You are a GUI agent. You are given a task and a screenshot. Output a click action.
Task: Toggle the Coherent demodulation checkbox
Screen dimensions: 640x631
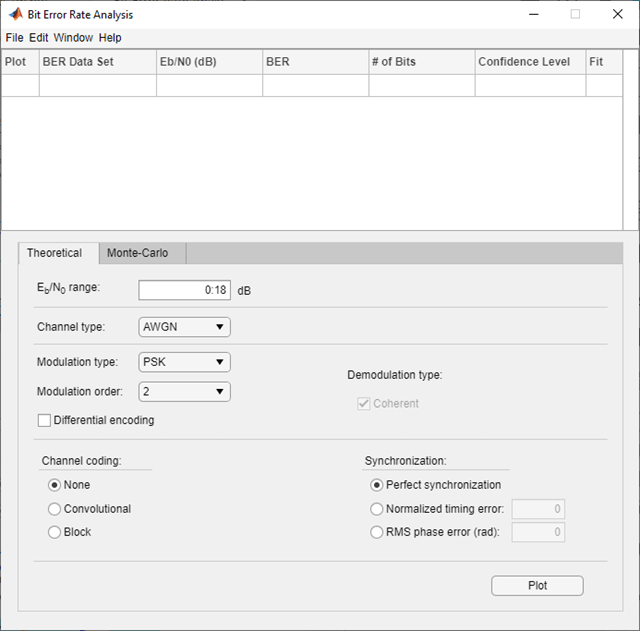(x=363, y=404)
